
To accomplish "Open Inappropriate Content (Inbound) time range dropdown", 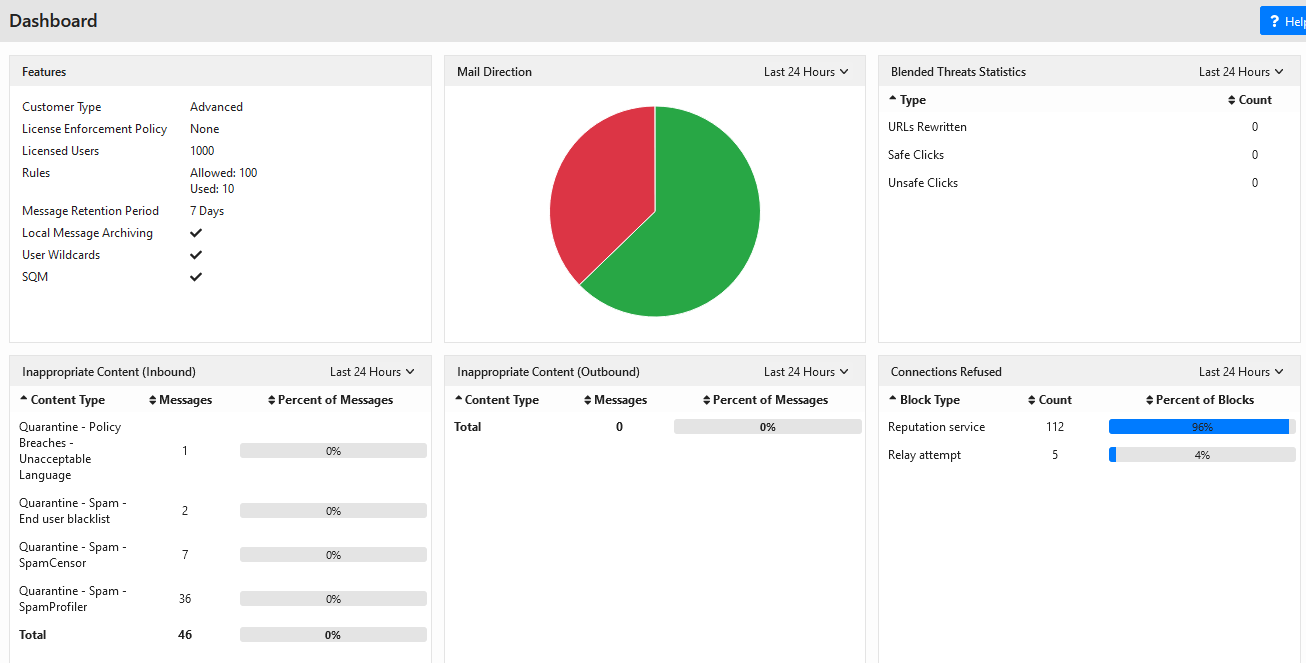I will 372,372.
